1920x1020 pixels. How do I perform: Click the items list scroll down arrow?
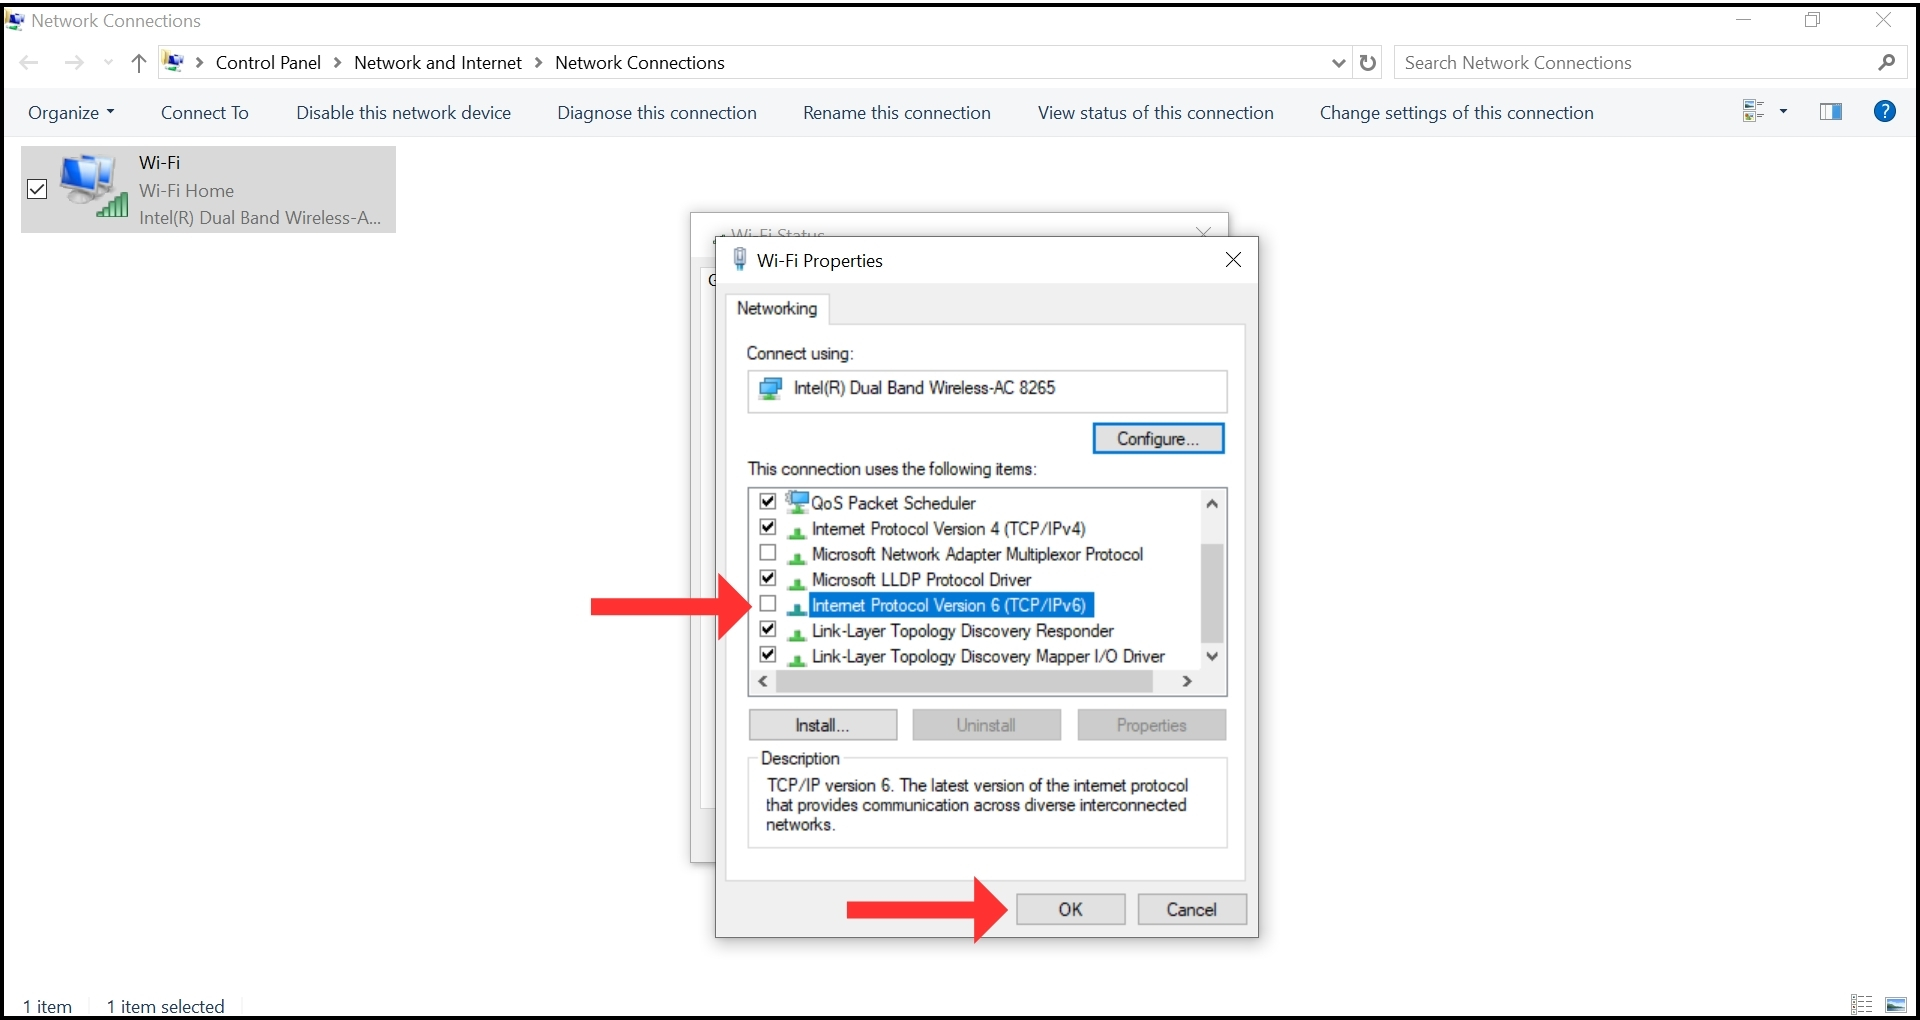(x=1212, y=657)
